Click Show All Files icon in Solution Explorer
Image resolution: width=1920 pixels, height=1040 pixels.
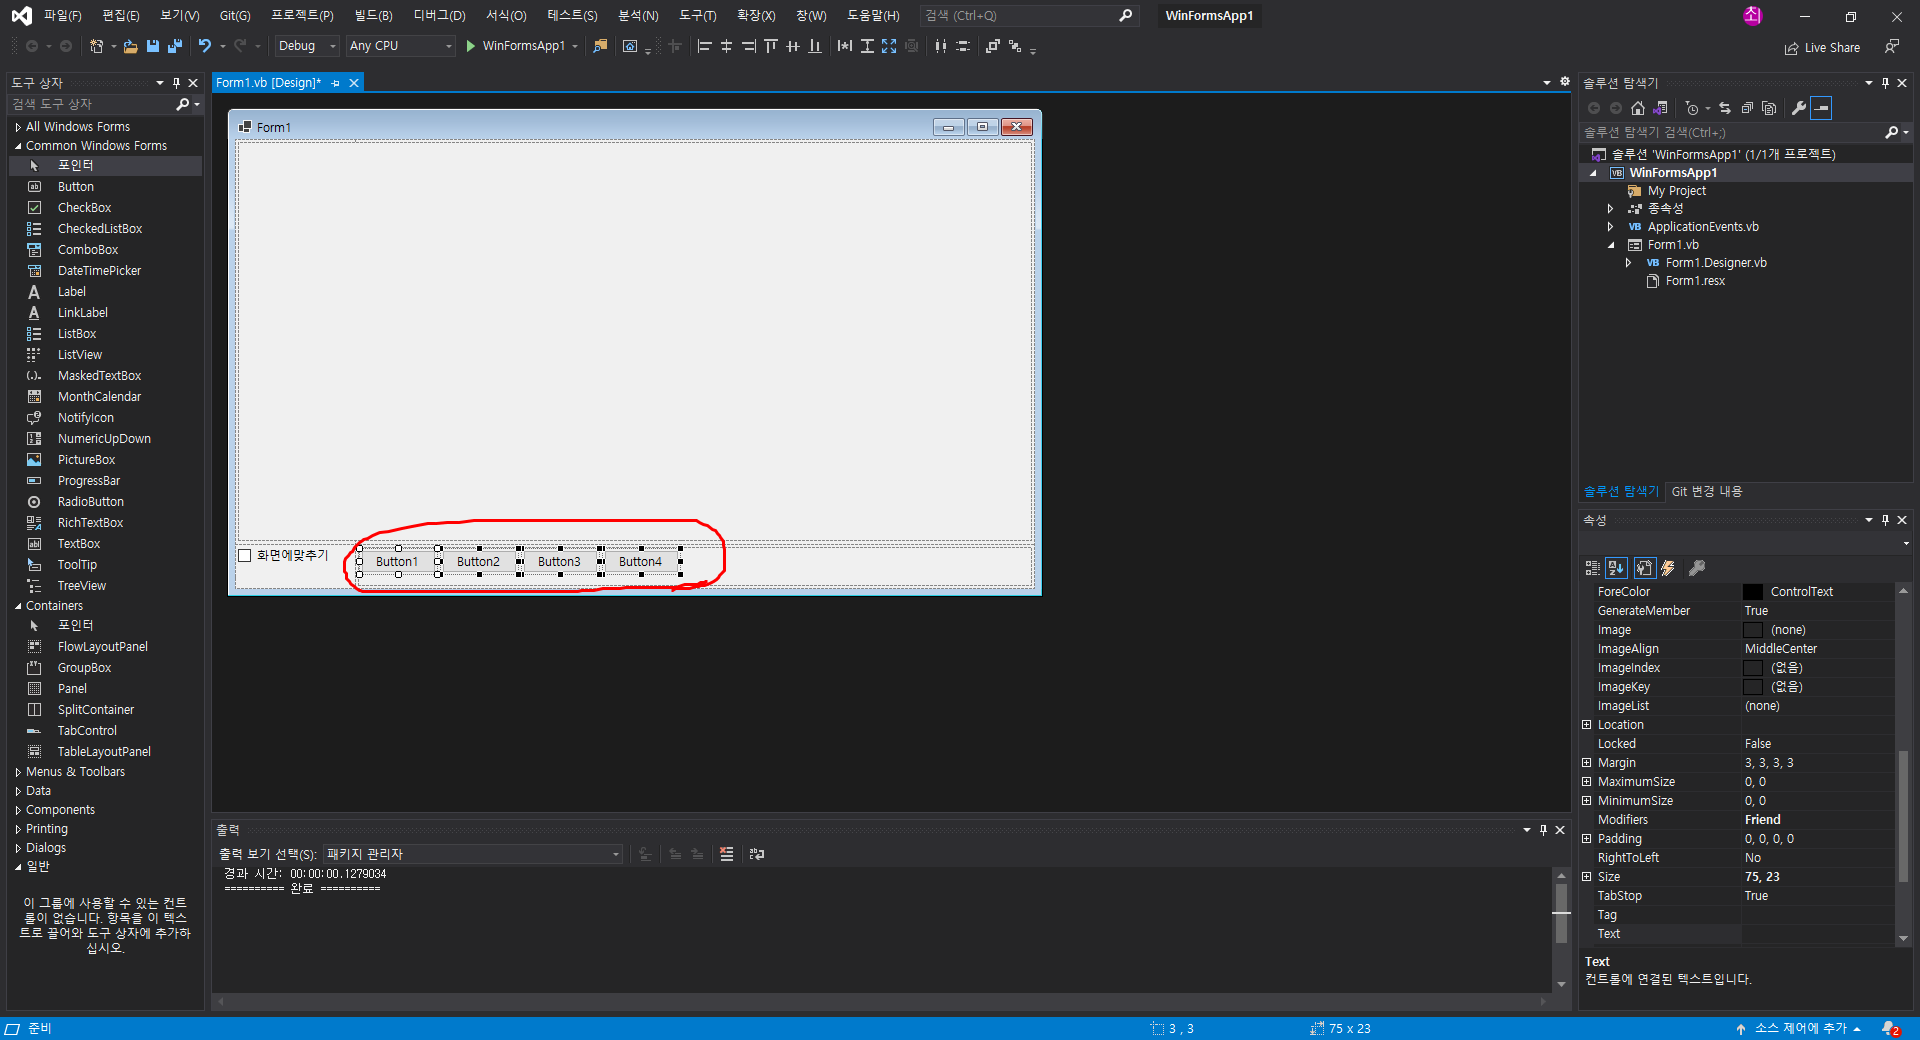[x=1769, y=108]
